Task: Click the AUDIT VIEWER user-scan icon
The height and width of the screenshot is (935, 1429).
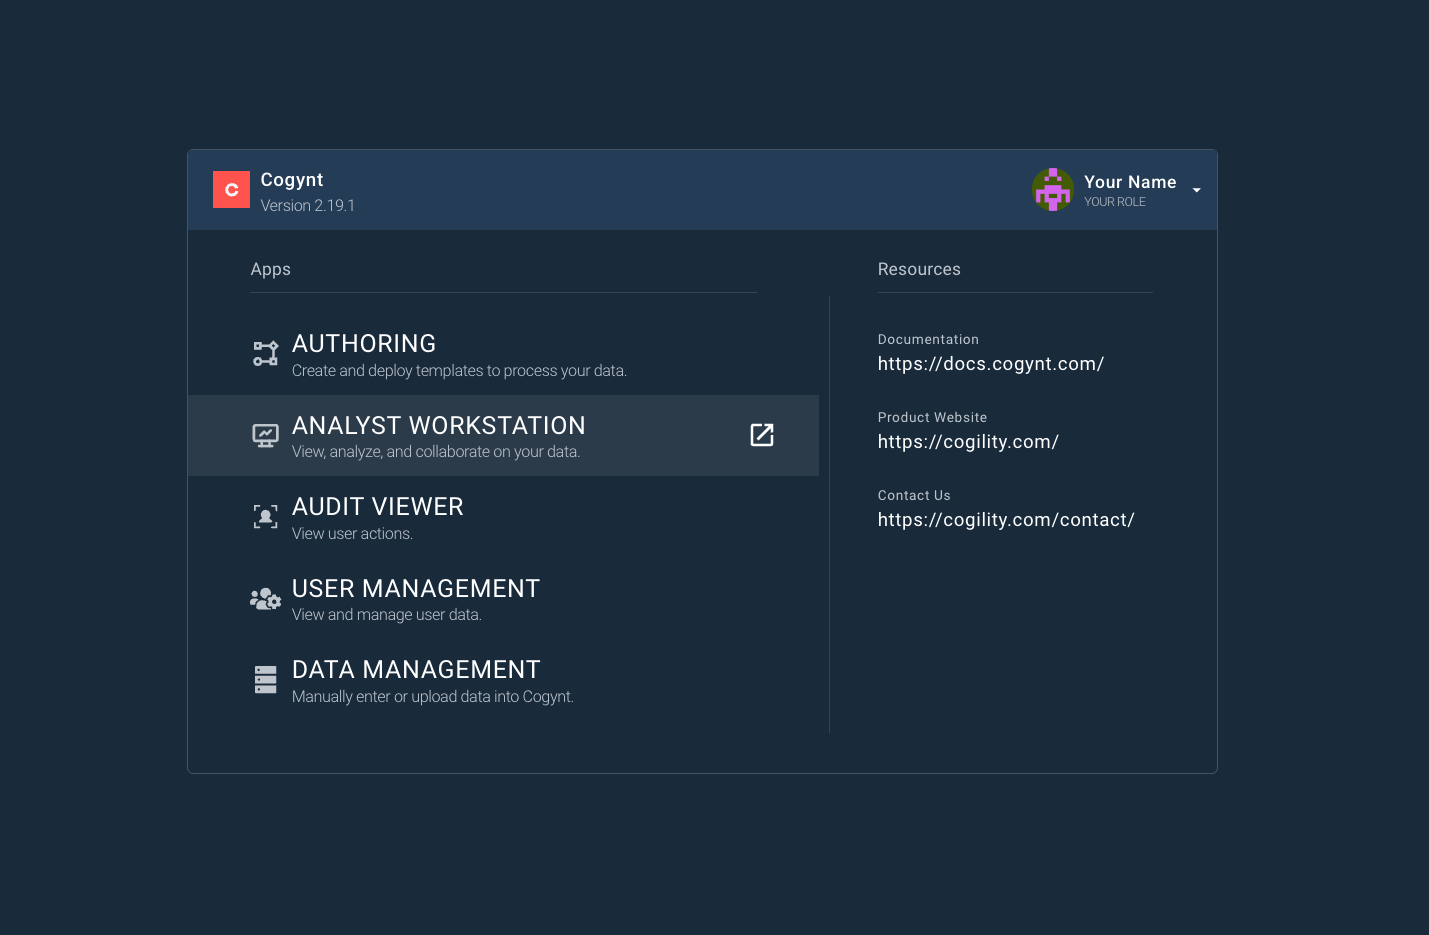Action: 265,516
